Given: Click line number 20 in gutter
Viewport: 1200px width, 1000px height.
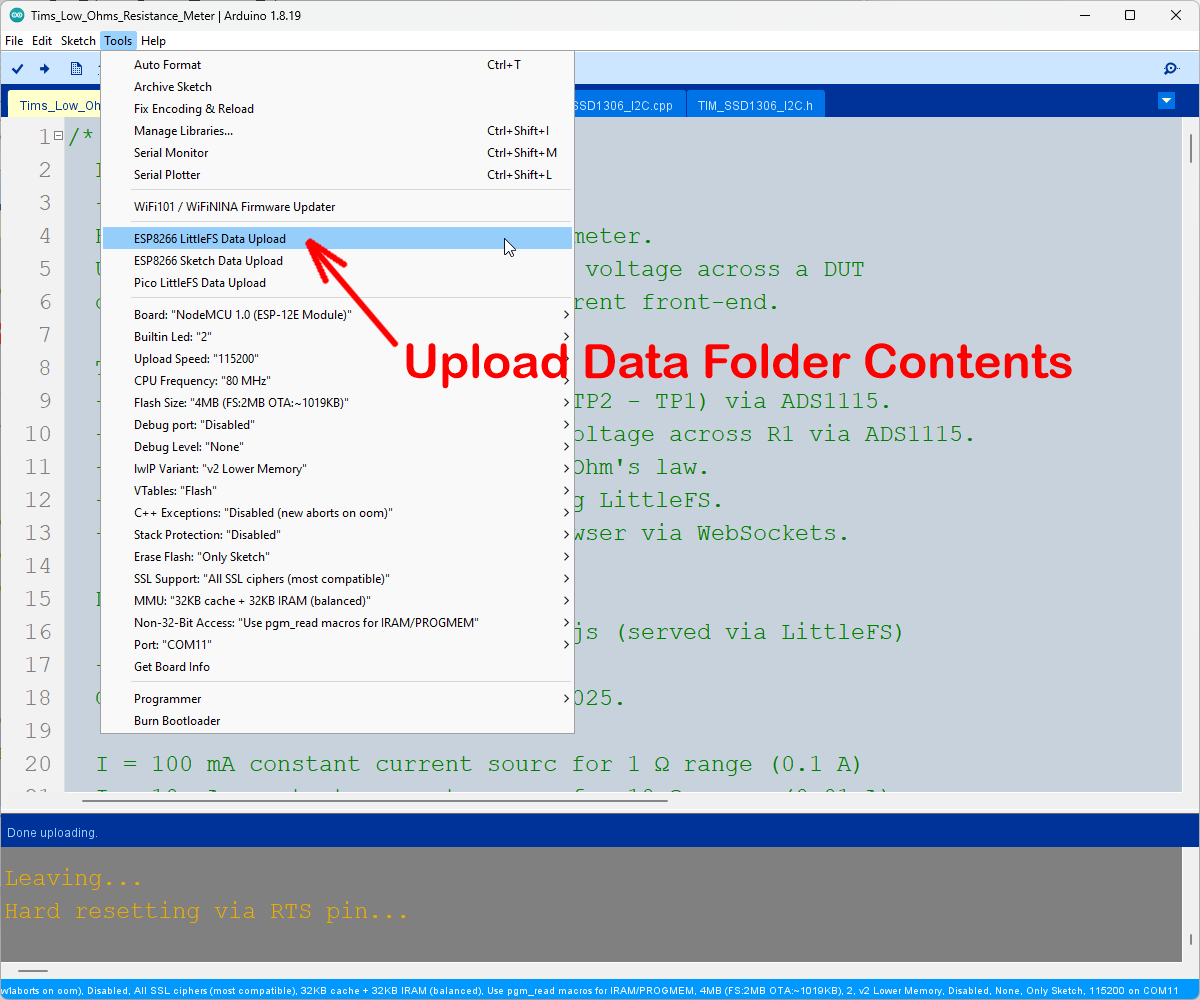Looking at the screenshot, I should coord(38,764).
